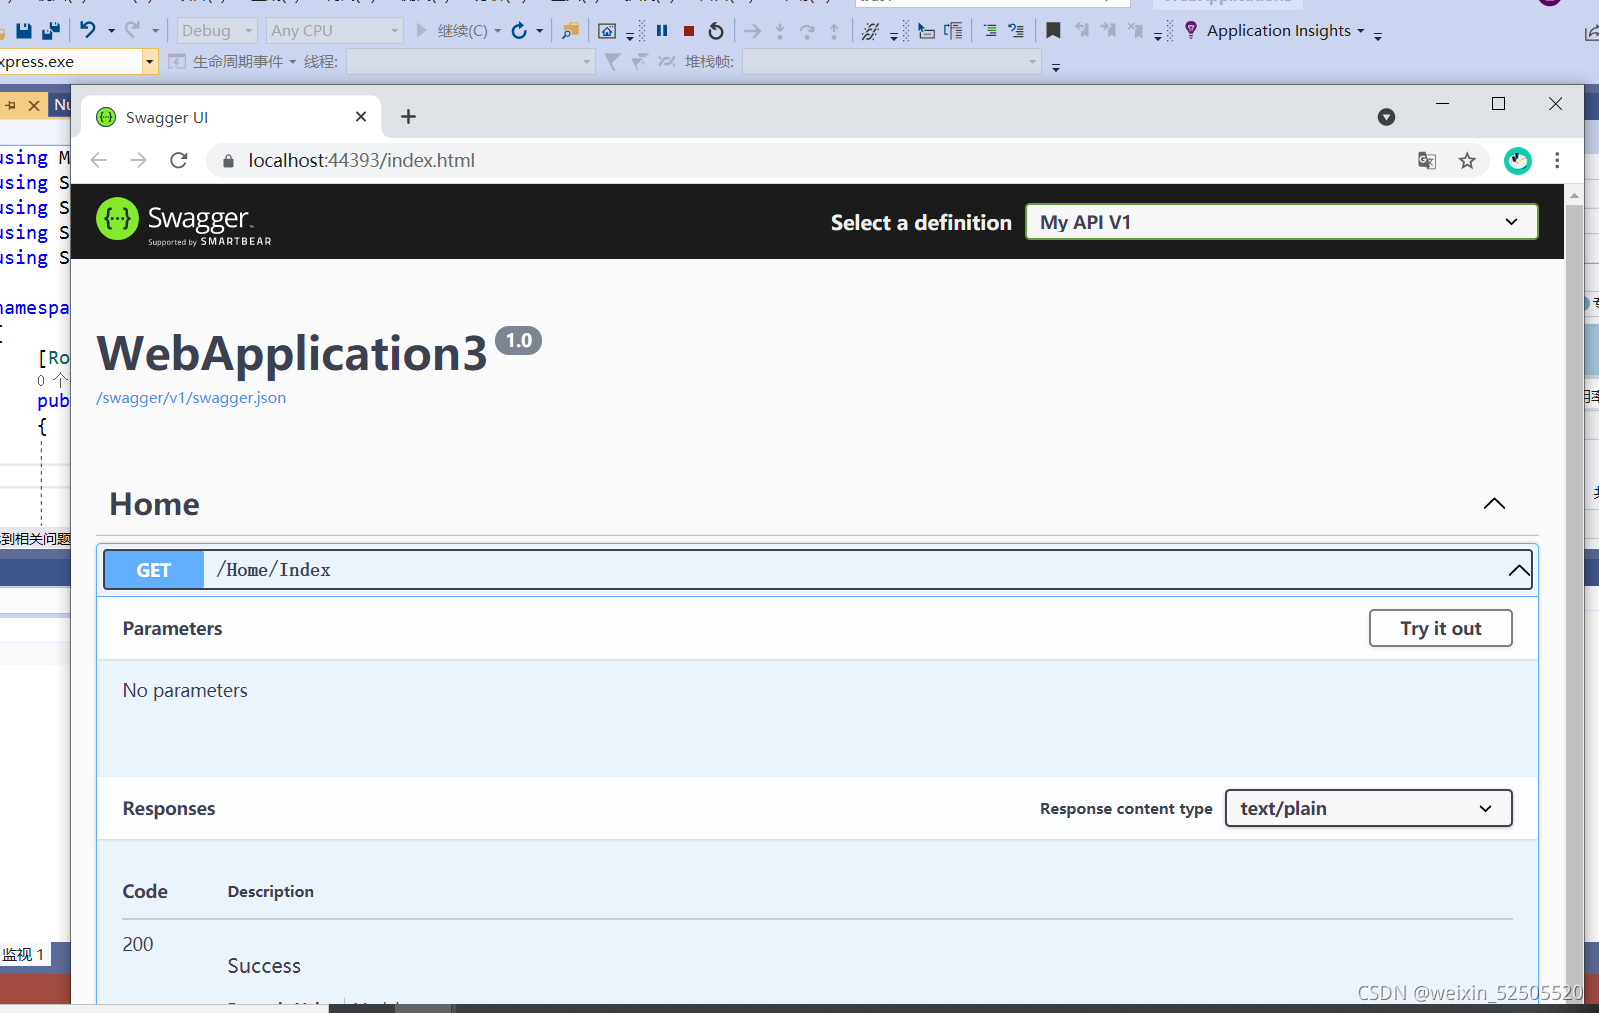
Task: Click the Show Next Statement arrow icon
Action: 752,31
